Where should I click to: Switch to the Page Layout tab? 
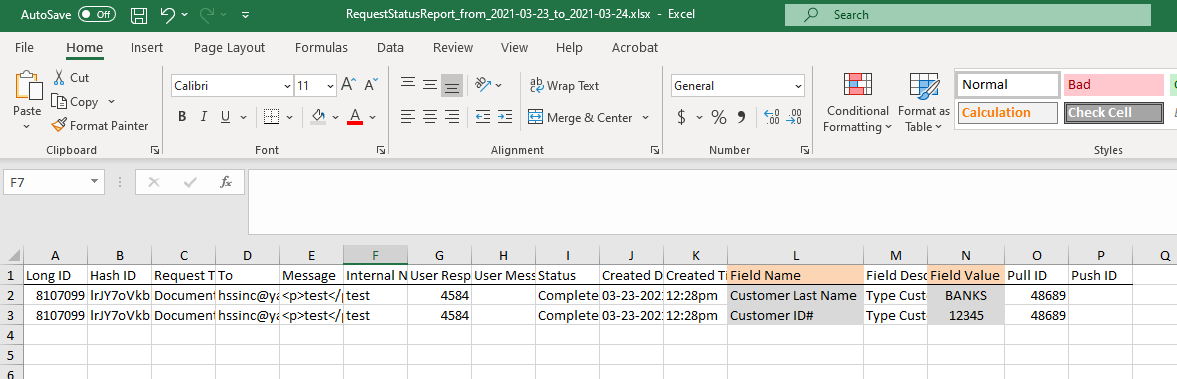(229, 47)
